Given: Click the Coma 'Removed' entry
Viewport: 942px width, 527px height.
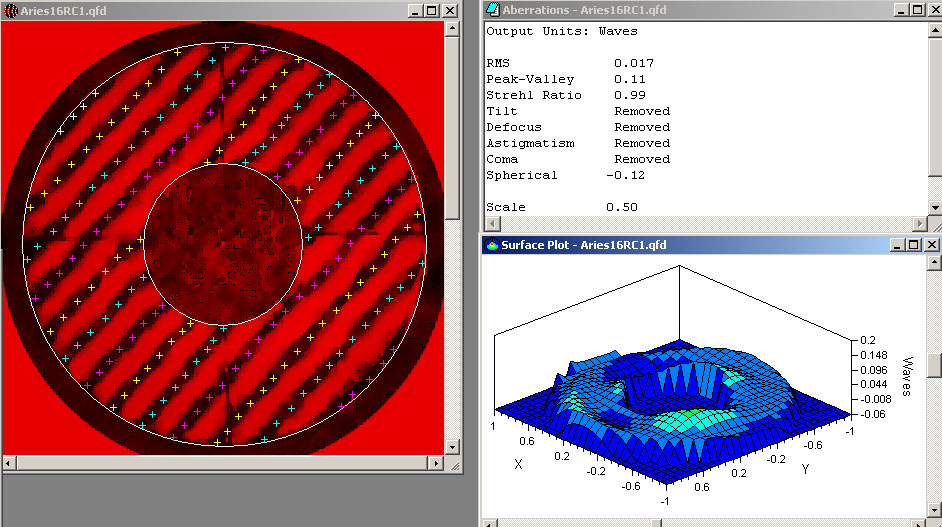Looking at the screenshot, I should (x=642, y=159).
